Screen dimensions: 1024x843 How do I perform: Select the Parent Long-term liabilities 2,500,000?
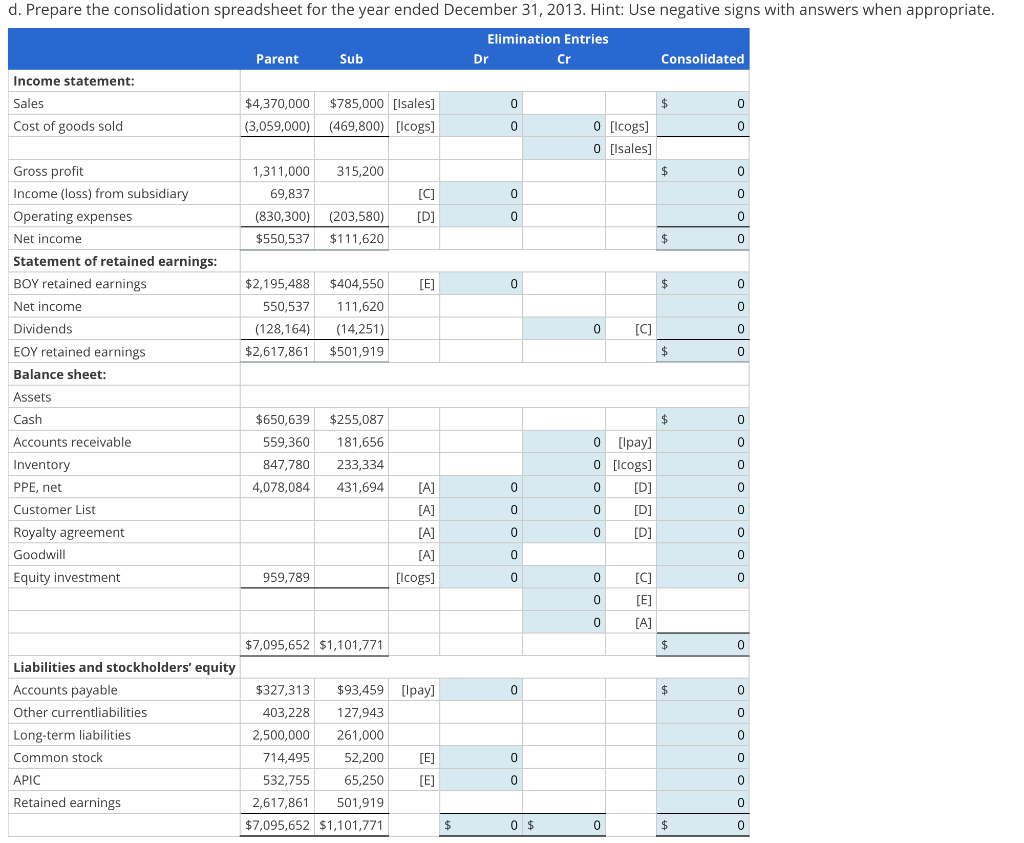click(281, 735)
